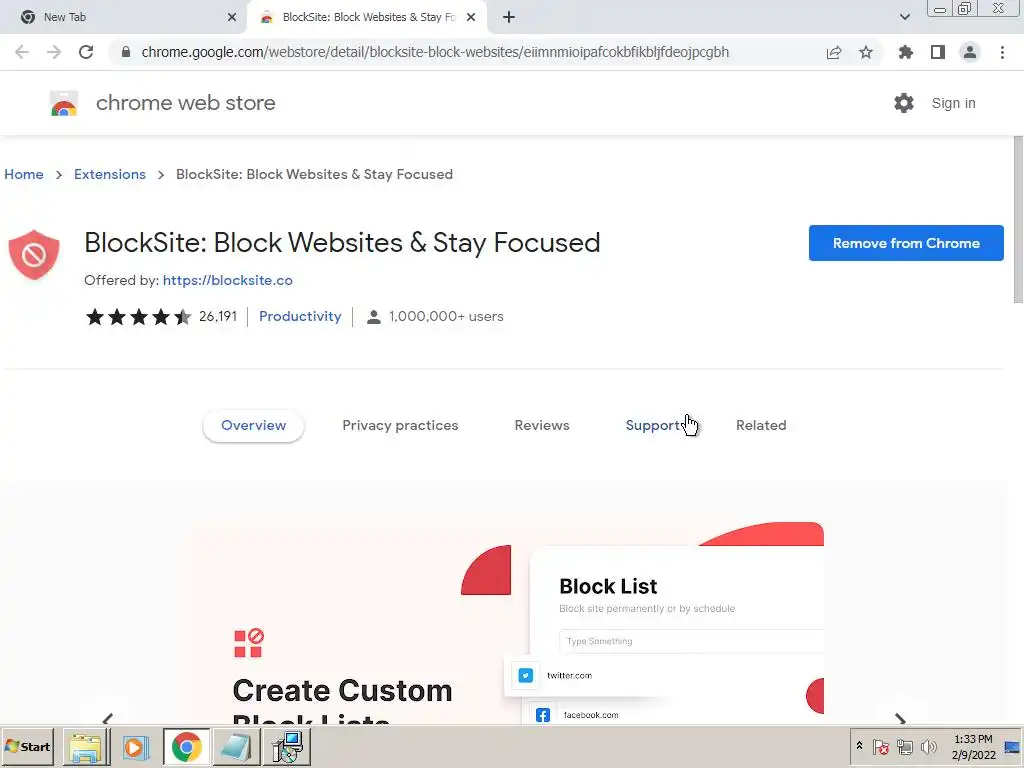1024x768 pixels.
Task: Click the chrome web store title text
Action: (x=185, y=103)
